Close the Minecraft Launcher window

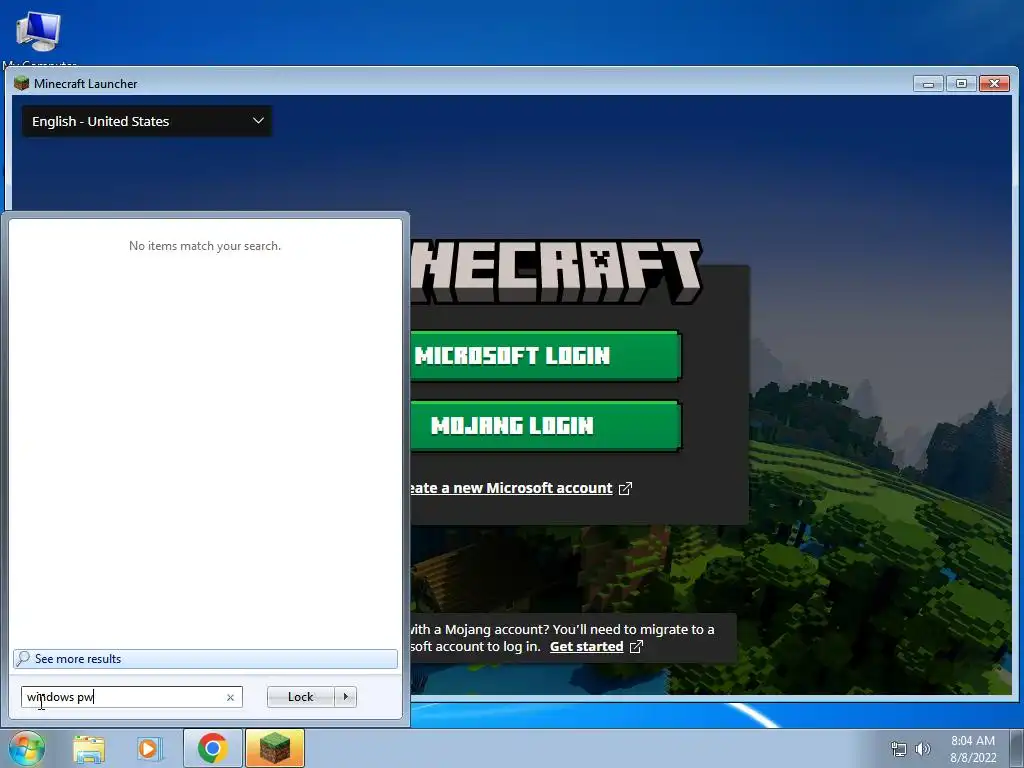[x=994, y=84]
